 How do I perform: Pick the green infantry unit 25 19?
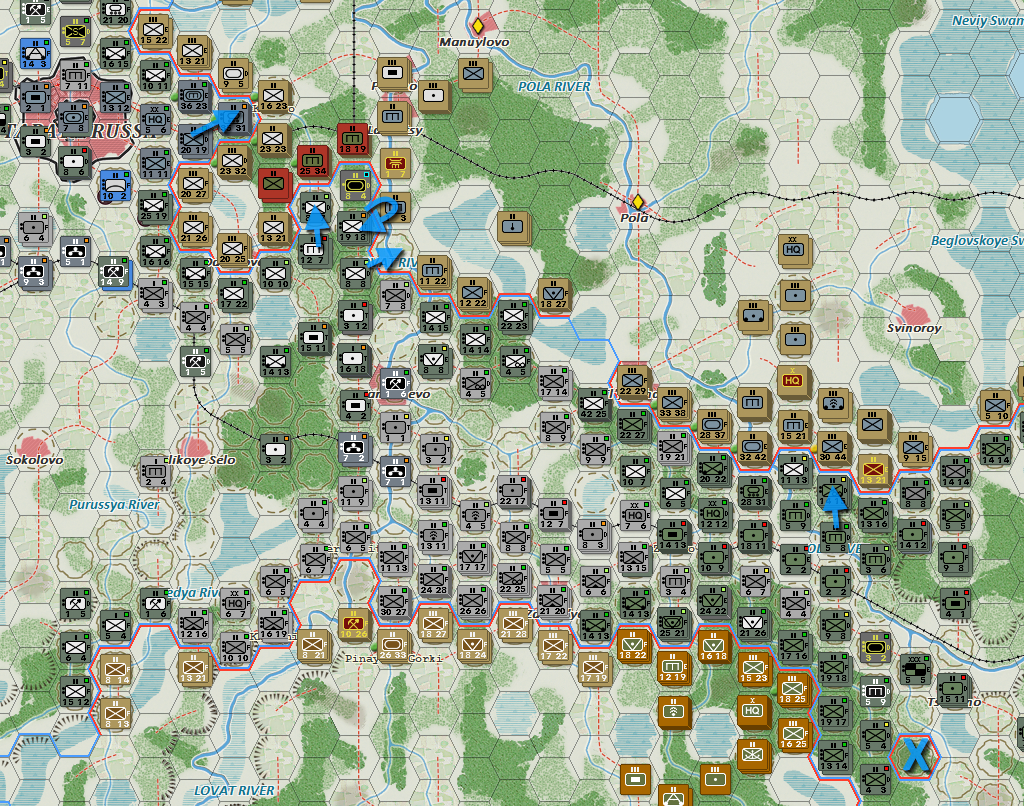click(x=154, y=207)
